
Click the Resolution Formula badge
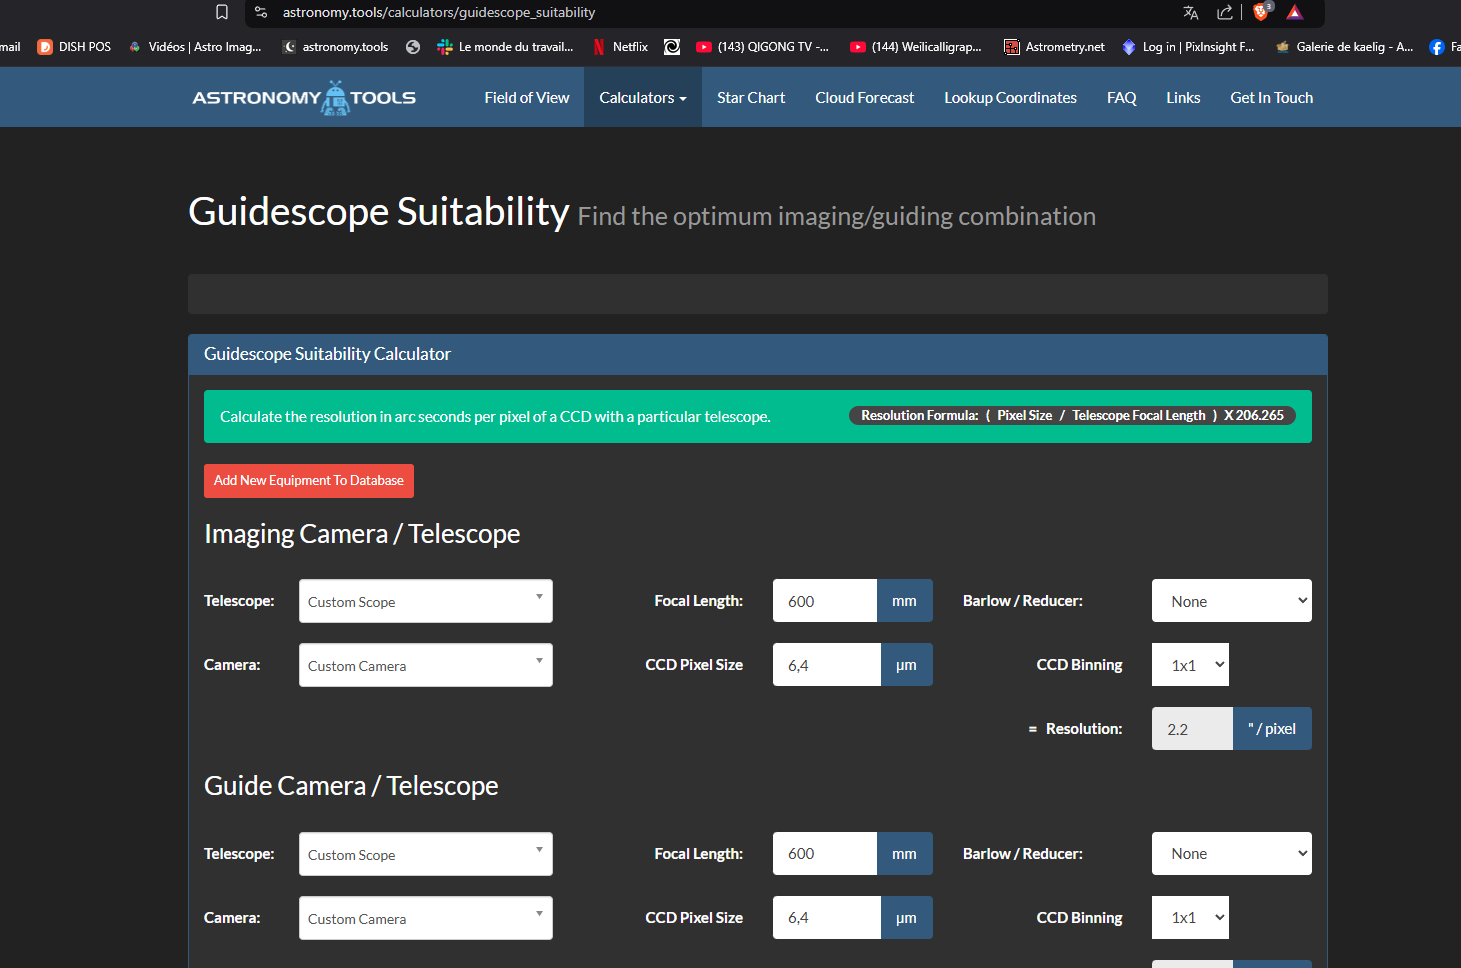tap(1072, 416)
